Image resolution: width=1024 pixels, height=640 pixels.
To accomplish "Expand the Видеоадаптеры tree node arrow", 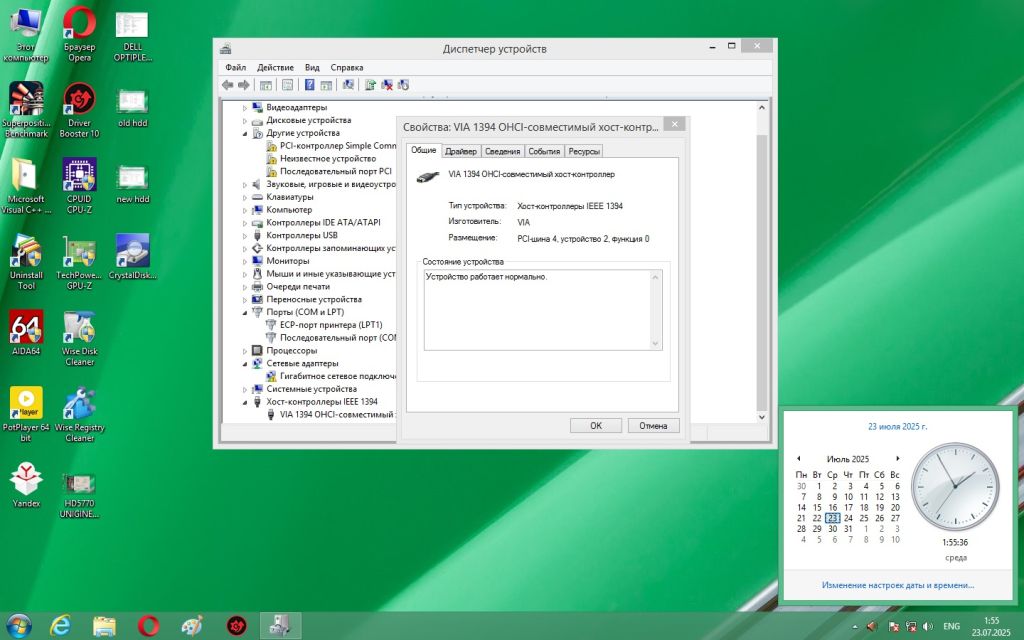I will [x=245, y=108].
